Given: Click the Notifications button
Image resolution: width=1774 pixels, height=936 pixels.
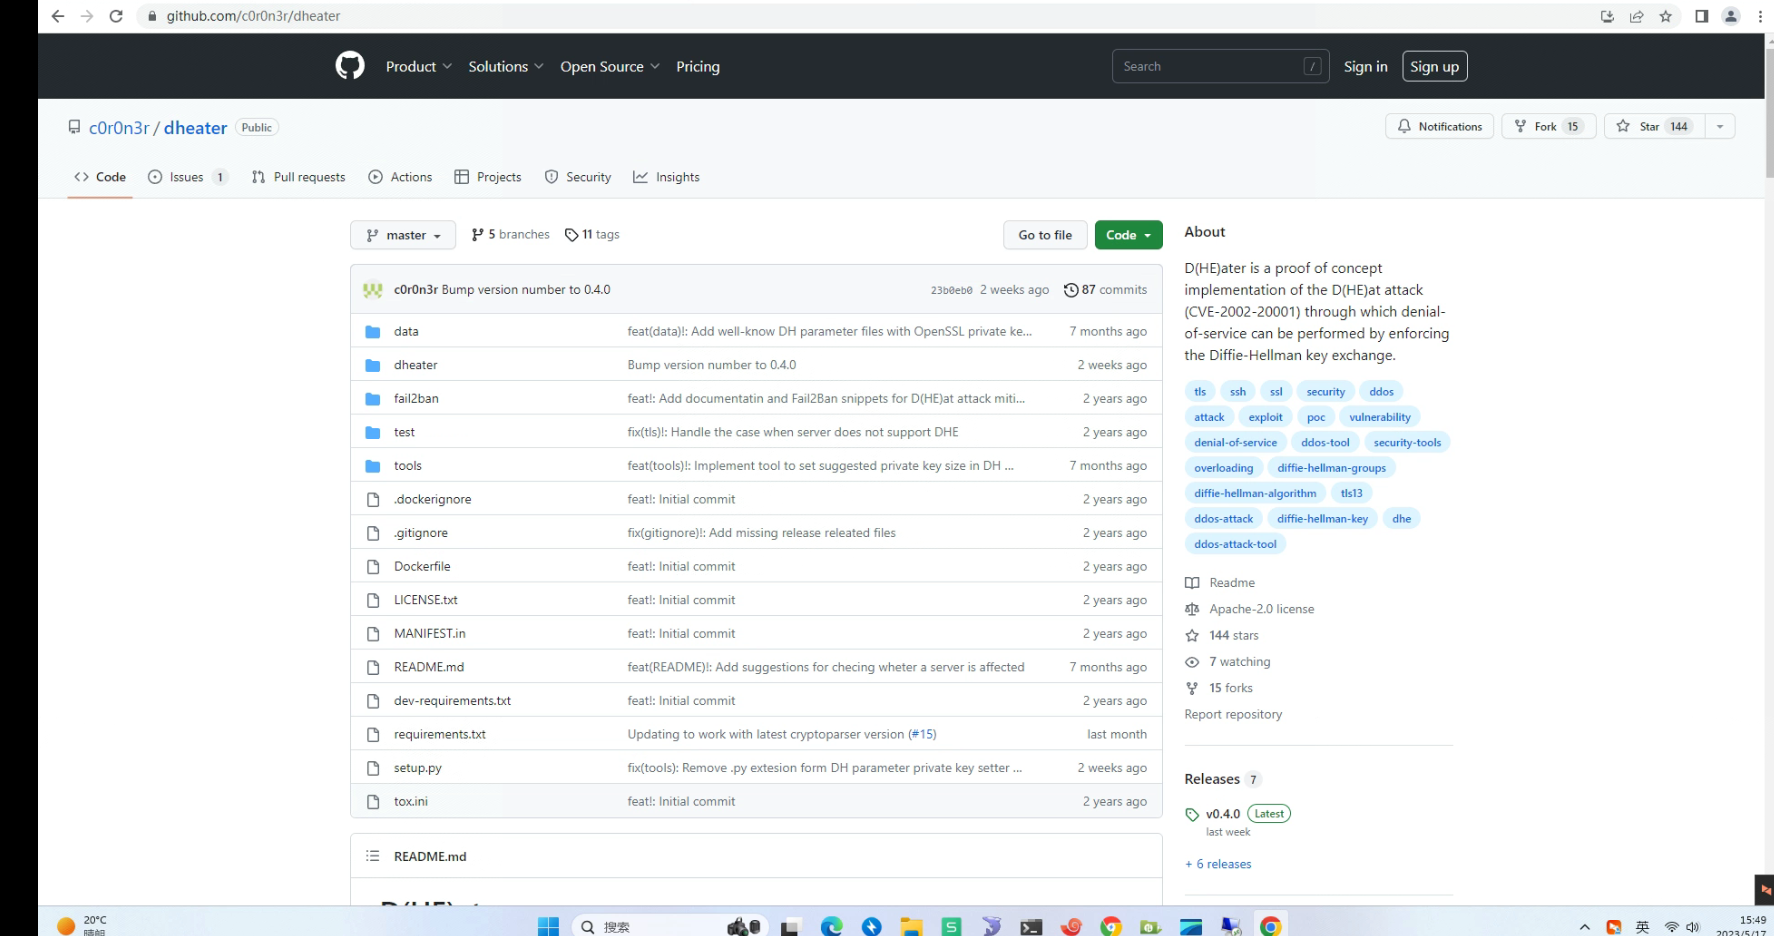Looking at the screenshot, I should point(1439,127).
